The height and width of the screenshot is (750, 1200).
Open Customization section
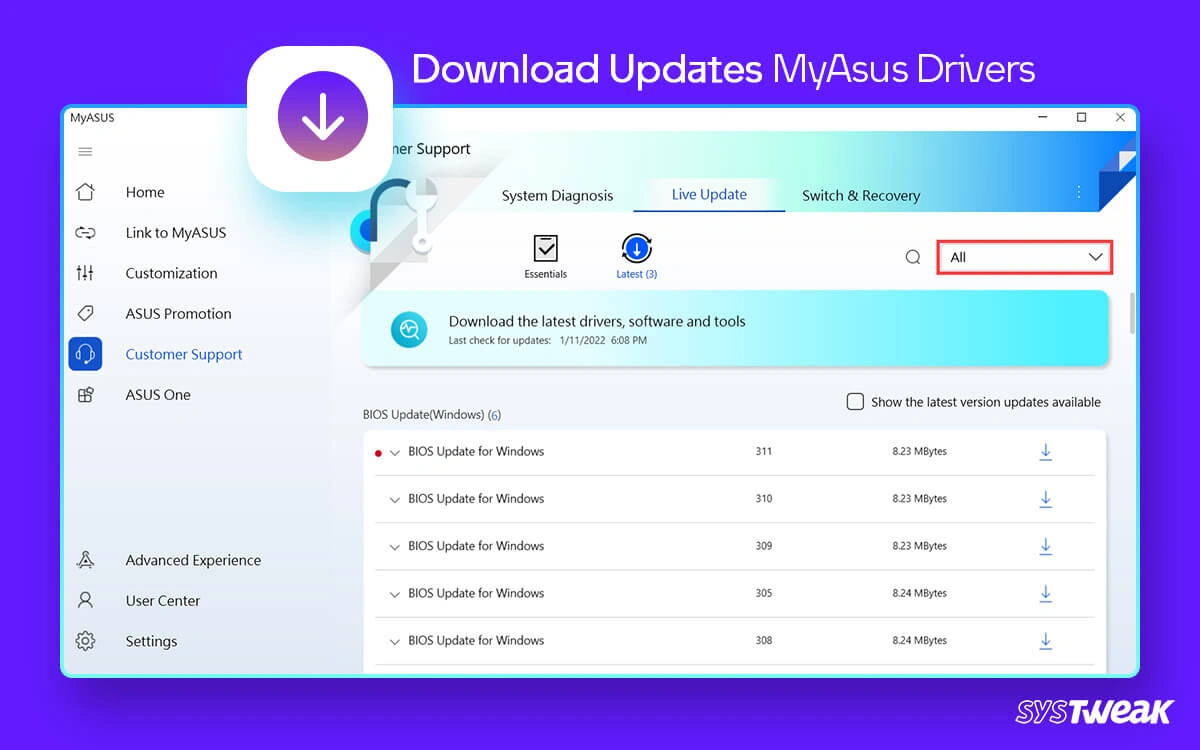[171, 273]
